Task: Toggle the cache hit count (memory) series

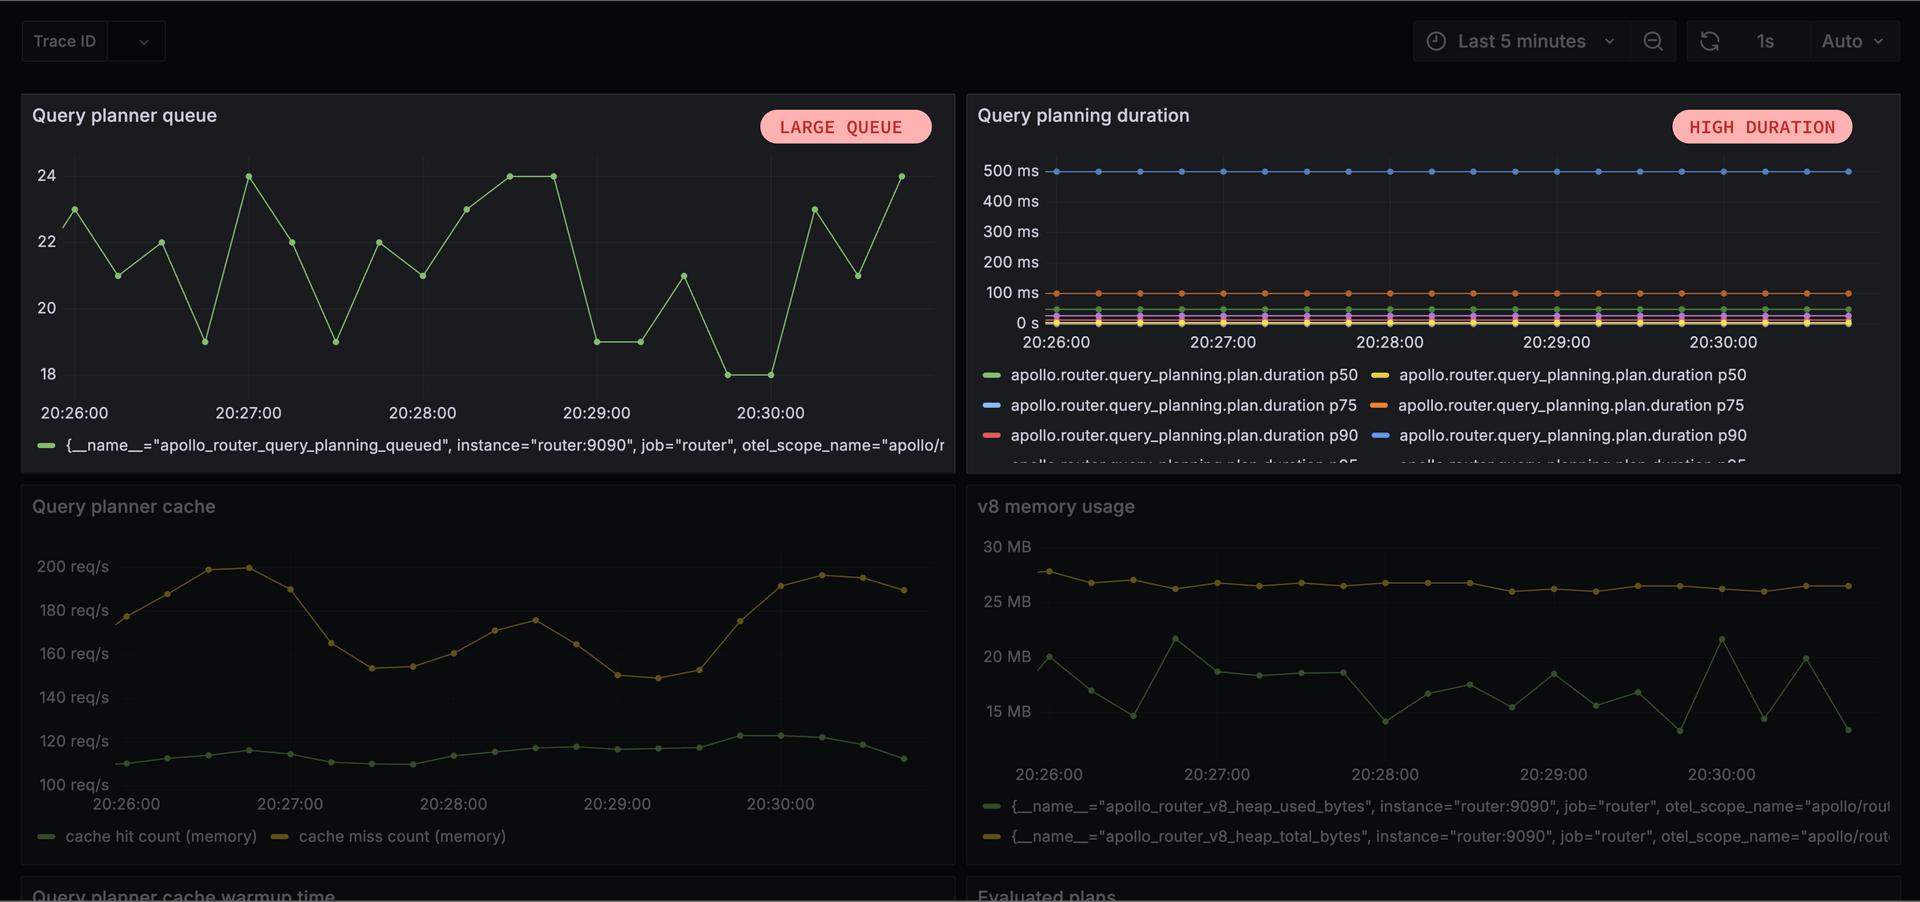Action: pos(160,836)
